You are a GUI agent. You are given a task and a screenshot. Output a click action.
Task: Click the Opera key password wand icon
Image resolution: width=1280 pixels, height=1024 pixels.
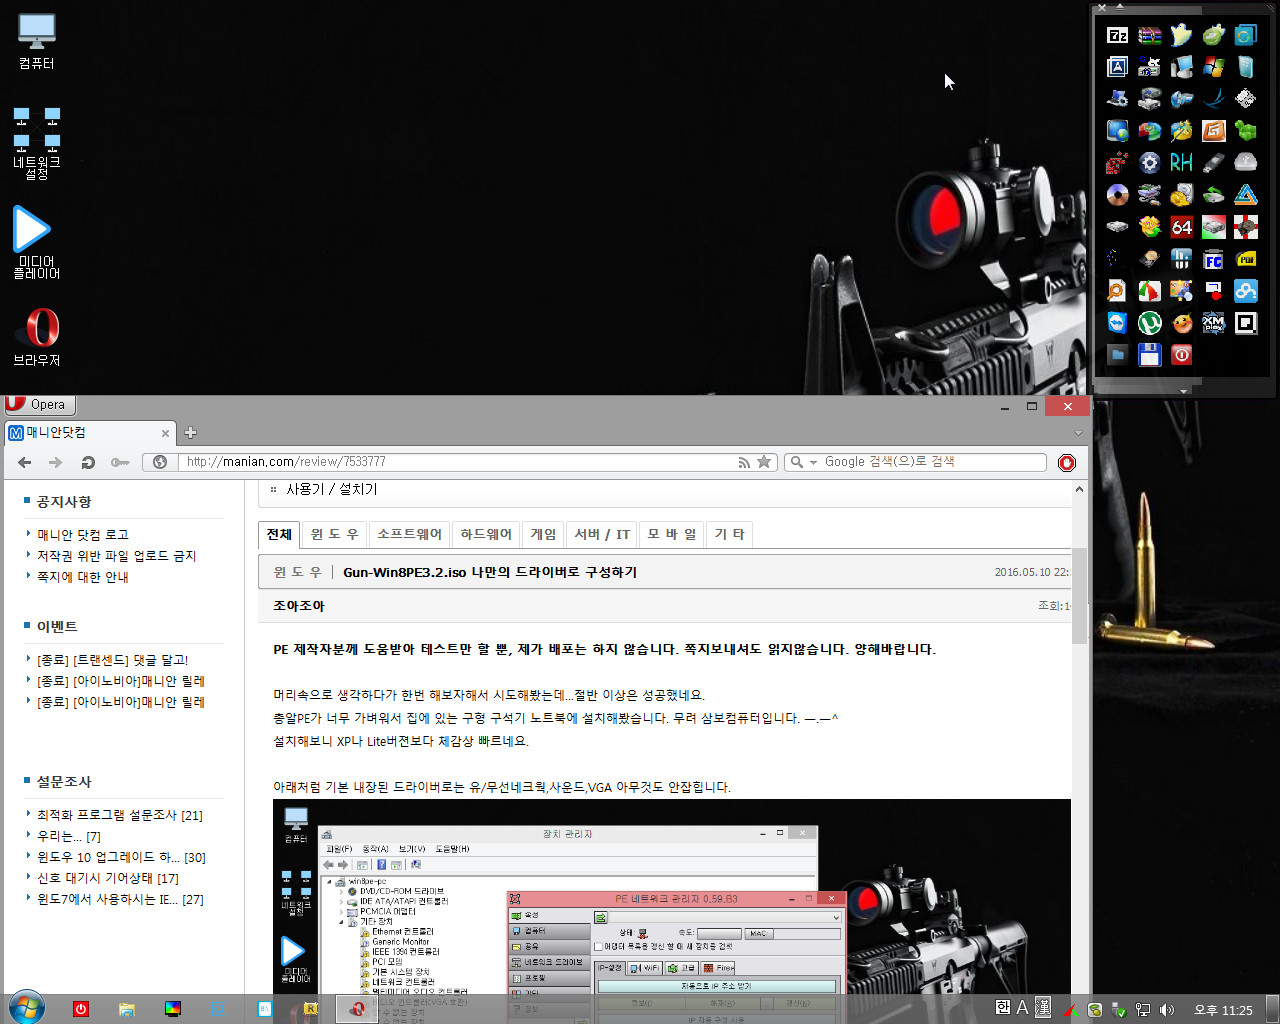pyautogui.click(x=120, y=462)
